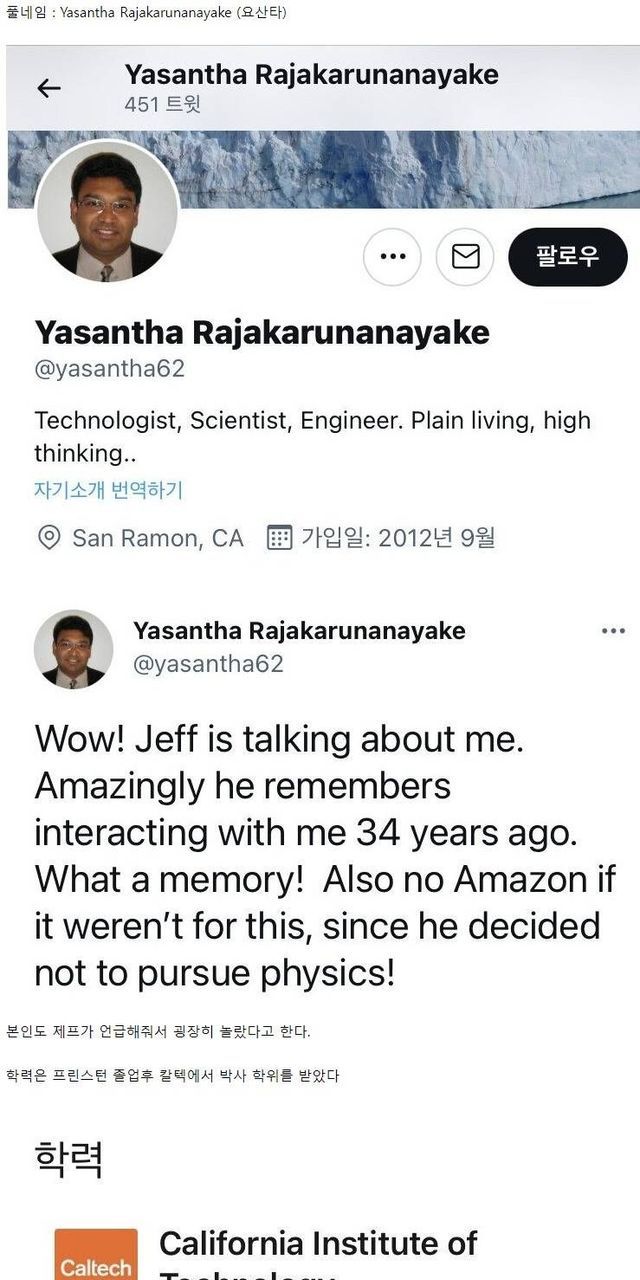
Task: Click the 가입일: 2012년 9월 text
Action: point(397,538)
